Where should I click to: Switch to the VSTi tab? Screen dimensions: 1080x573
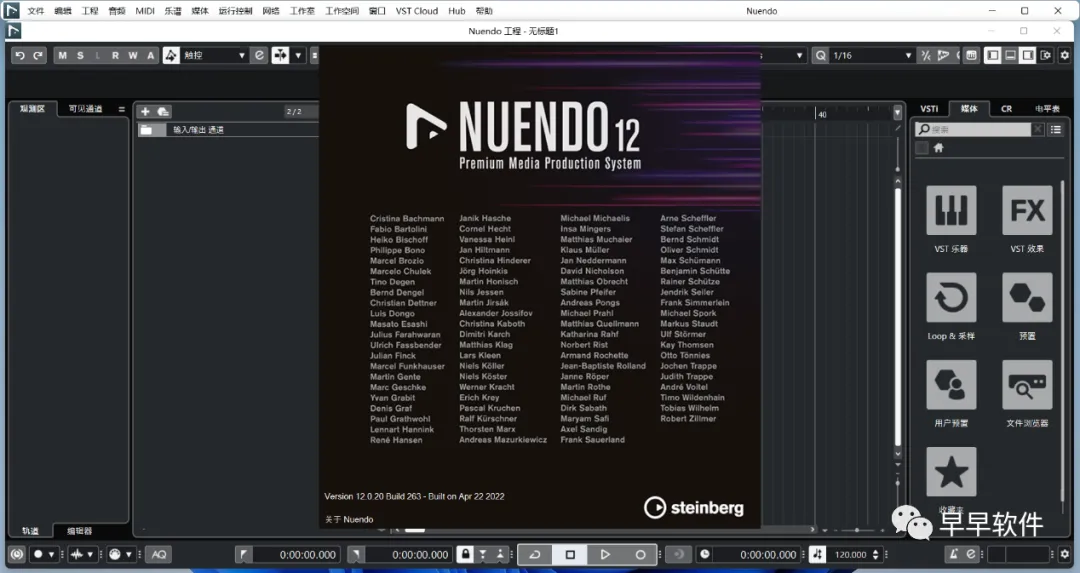[x=929, y=109]
